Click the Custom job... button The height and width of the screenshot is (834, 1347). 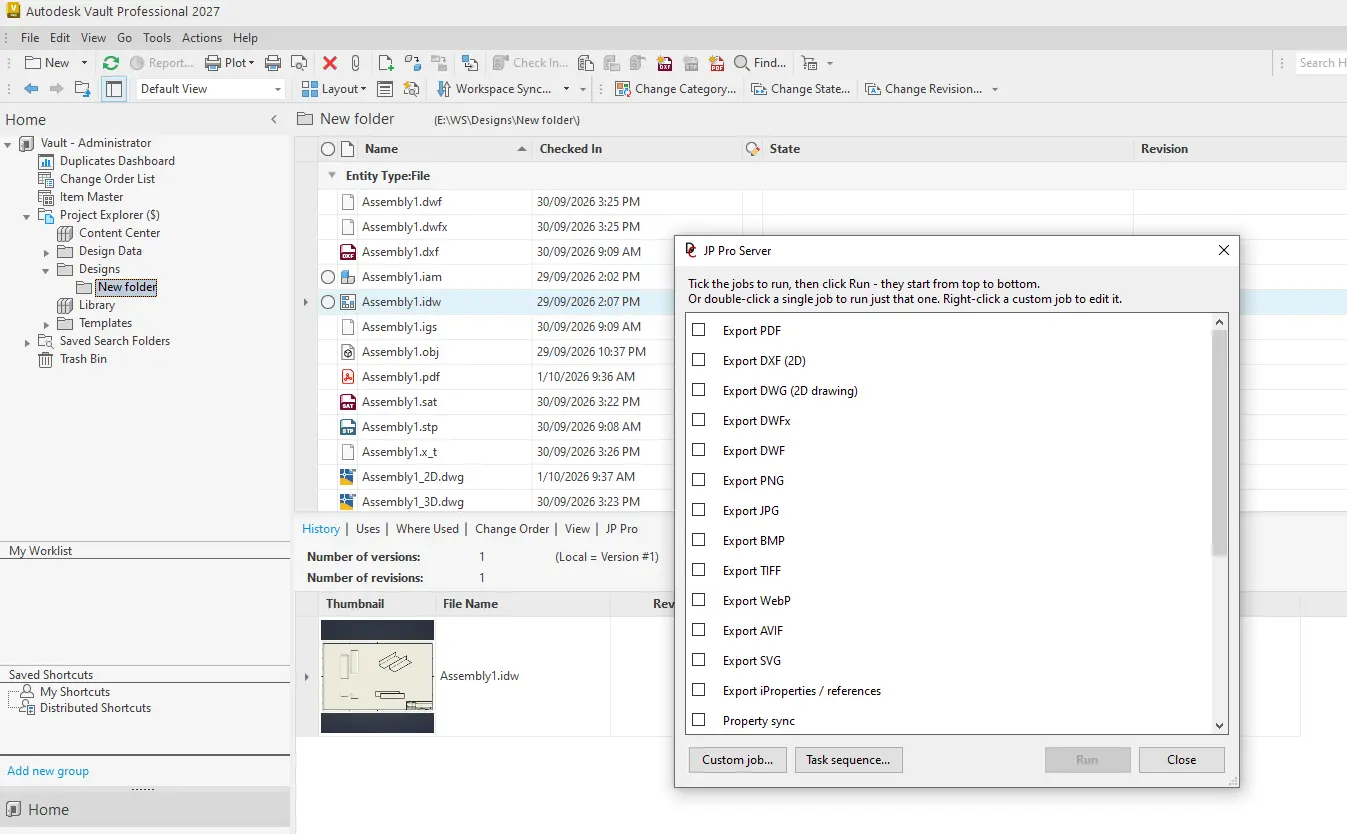coord(738,760)
